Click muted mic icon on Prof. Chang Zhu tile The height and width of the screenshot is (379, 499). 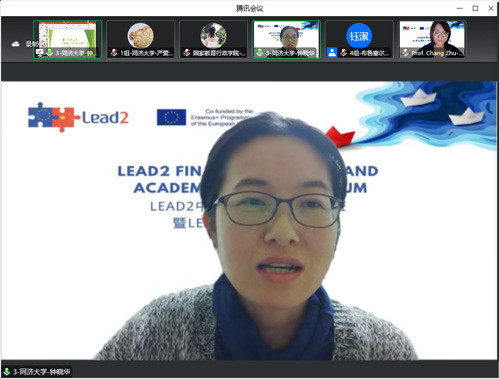[x=405, y=53]
